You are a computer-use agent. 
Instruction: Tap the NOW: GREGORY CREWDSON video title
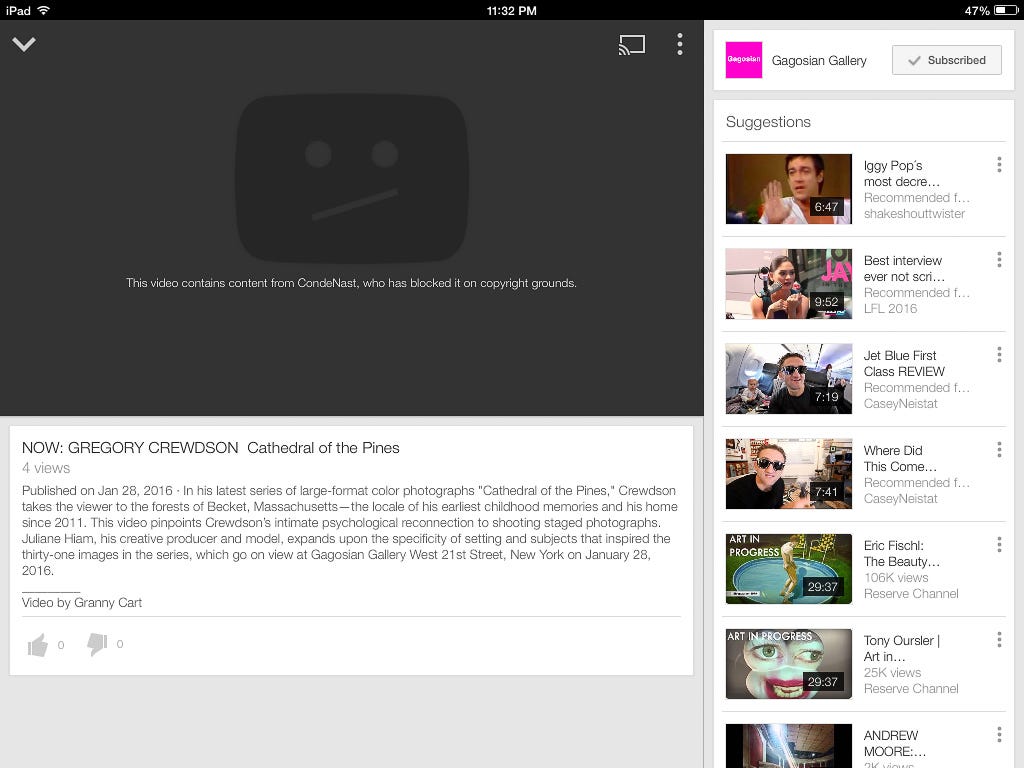pos(210,448)
